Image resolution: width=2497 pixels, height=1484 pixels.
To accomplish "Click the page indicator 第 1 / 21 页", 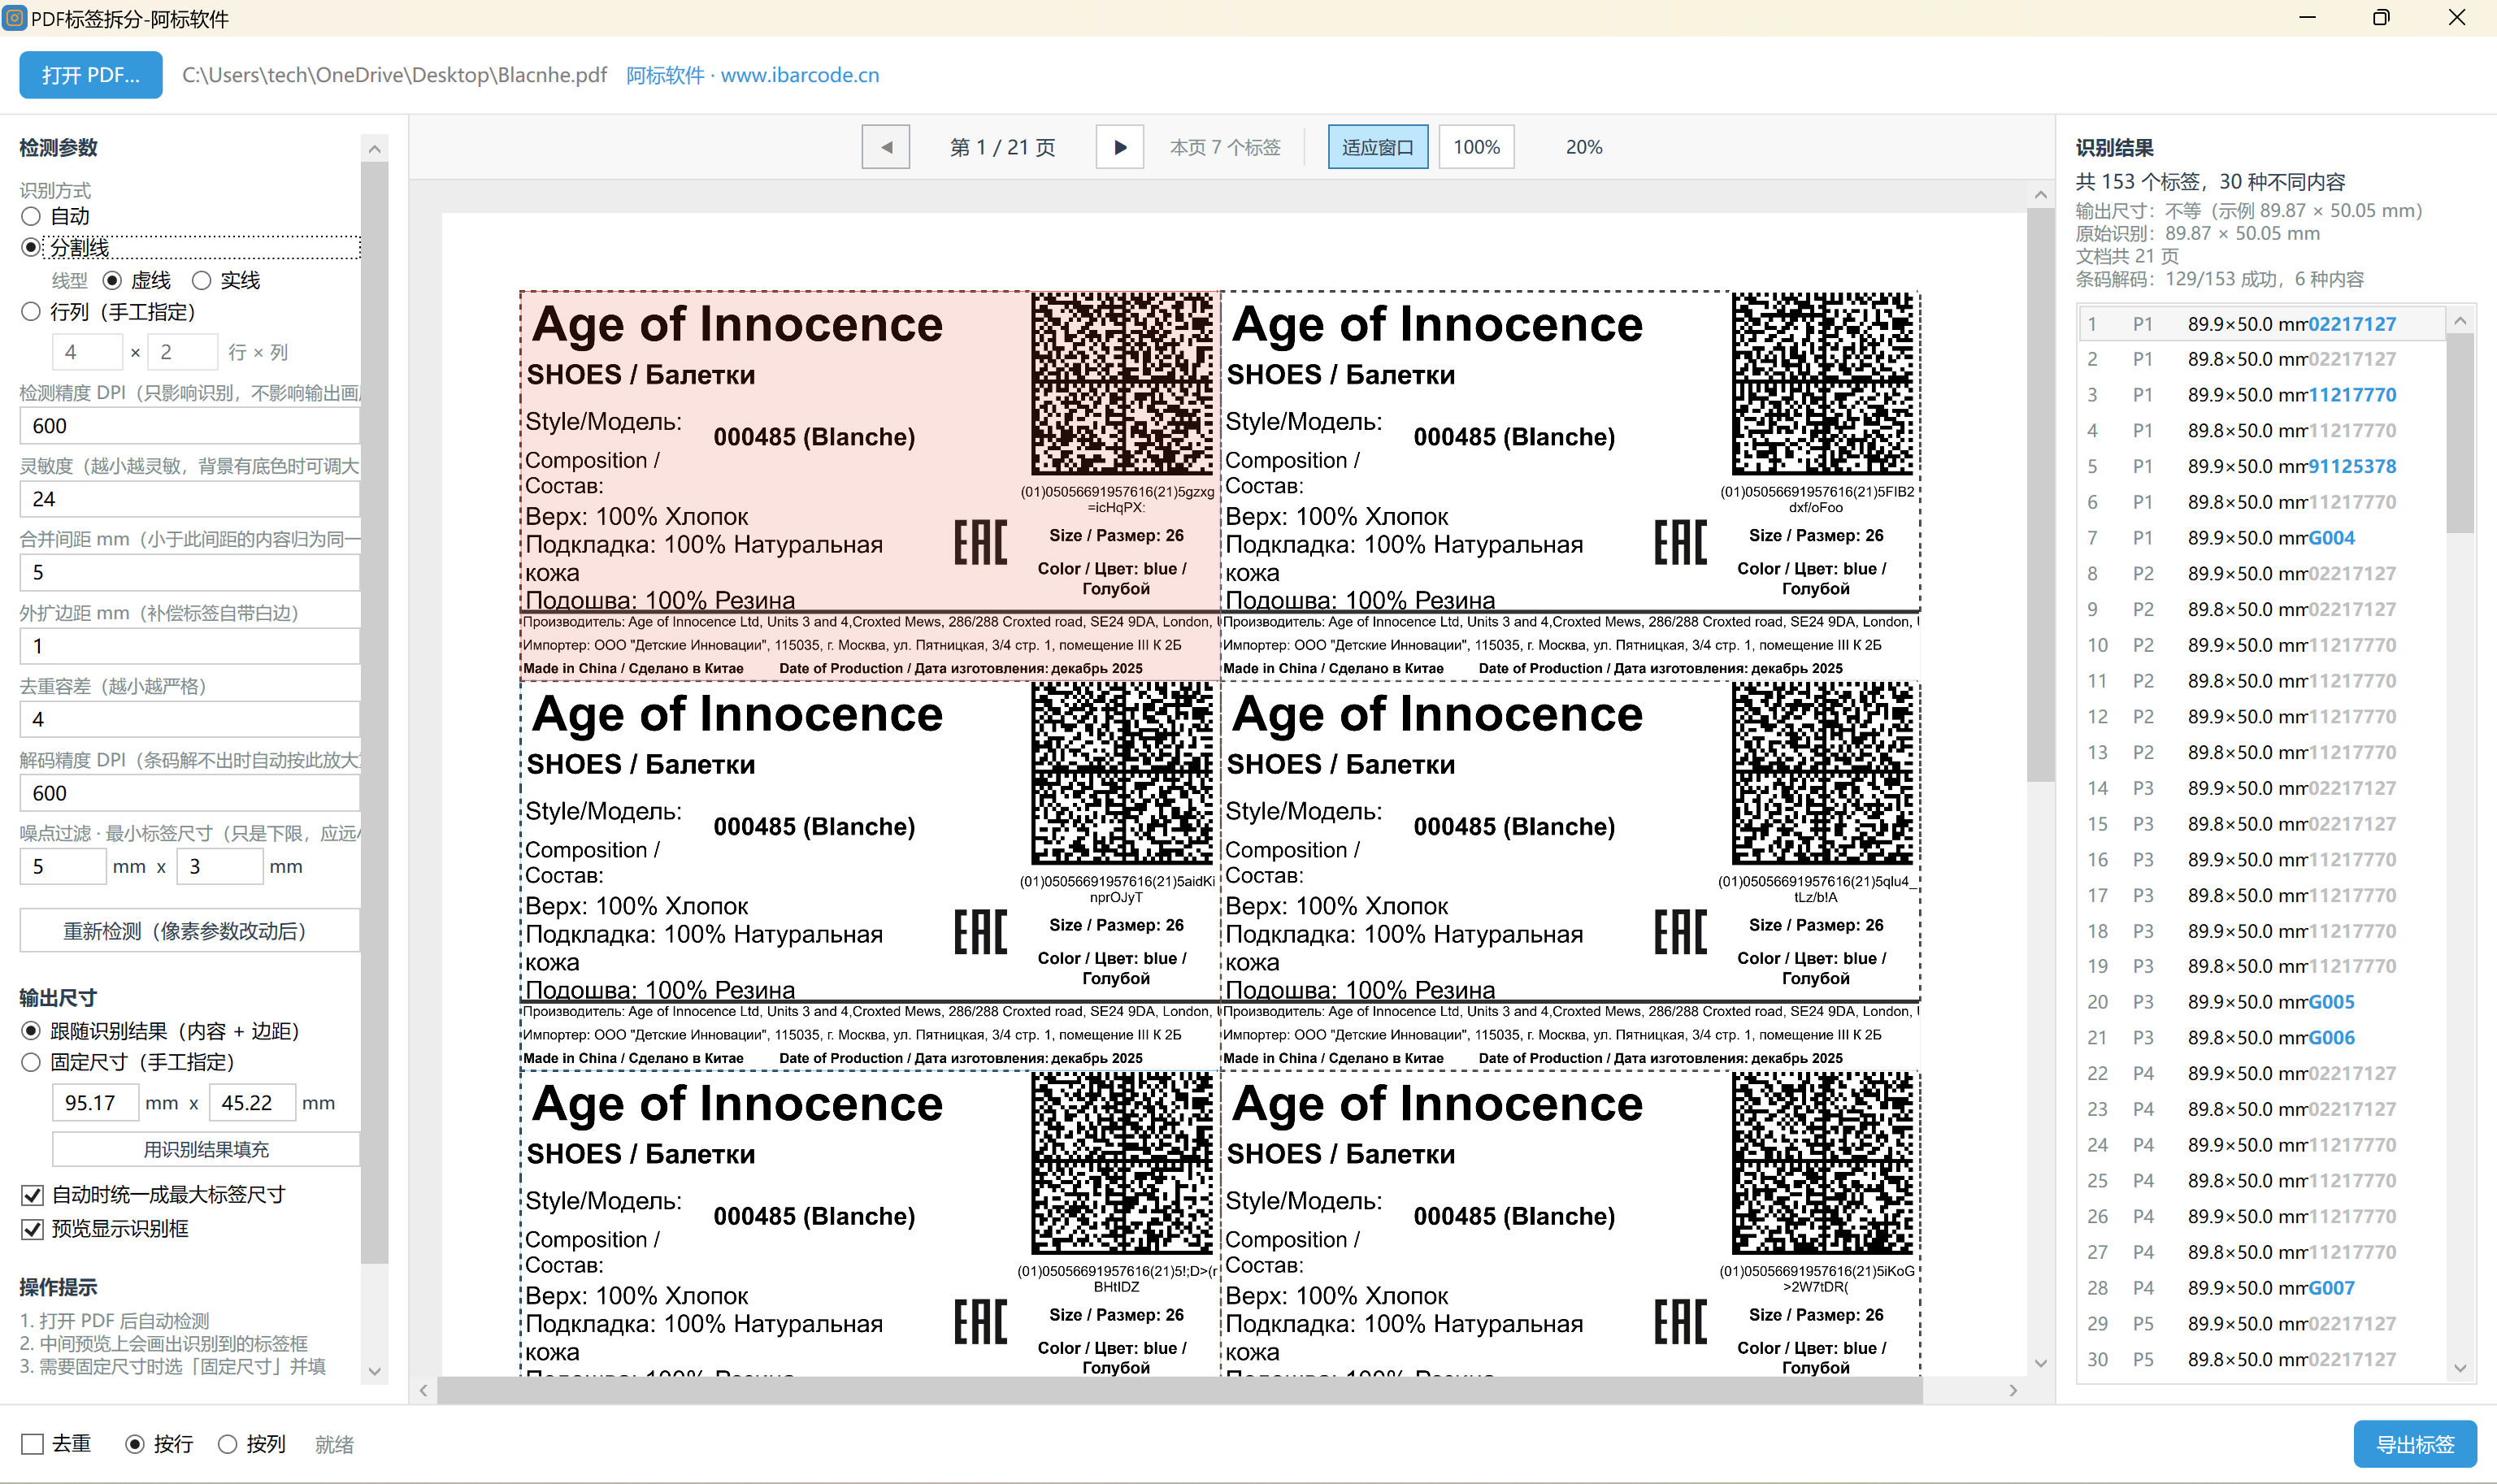I will point(1002,147).
